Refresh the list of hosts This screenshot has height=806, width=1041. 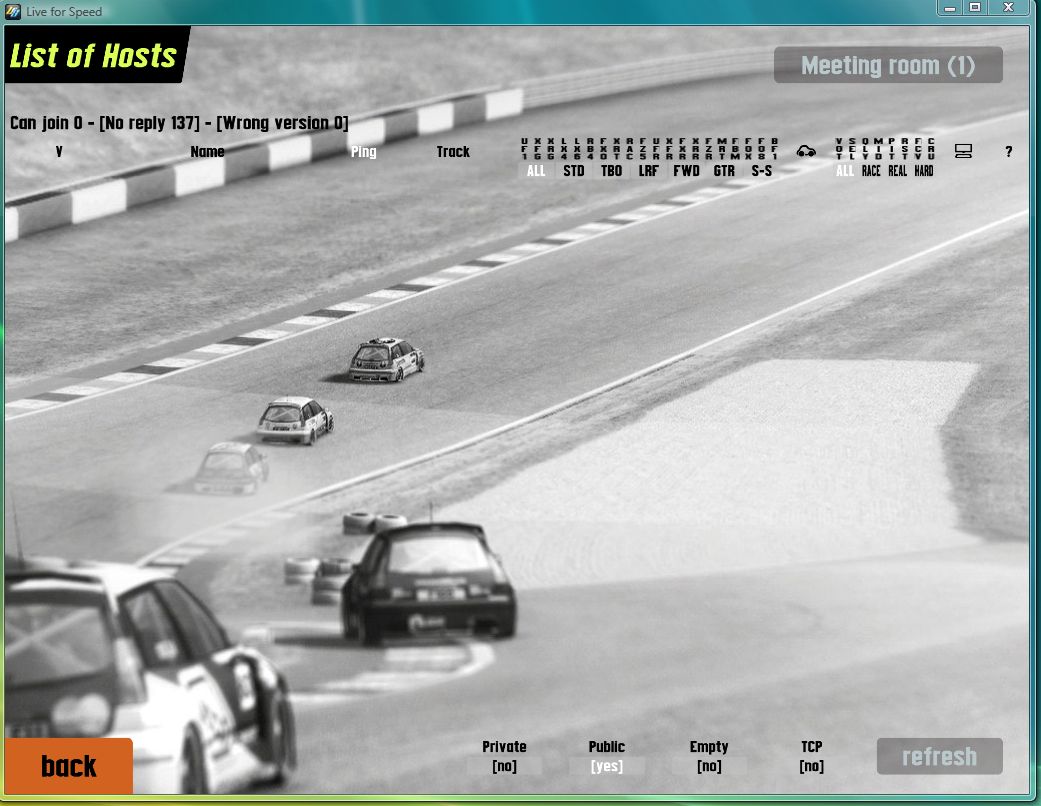point(939,756)
